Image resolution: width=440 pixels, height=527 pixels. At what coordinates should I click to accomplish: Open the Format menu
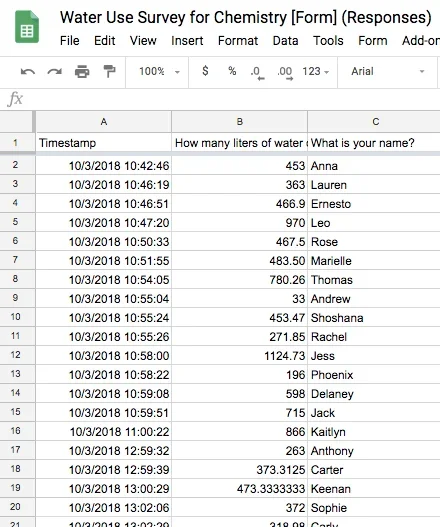(238, 41)
